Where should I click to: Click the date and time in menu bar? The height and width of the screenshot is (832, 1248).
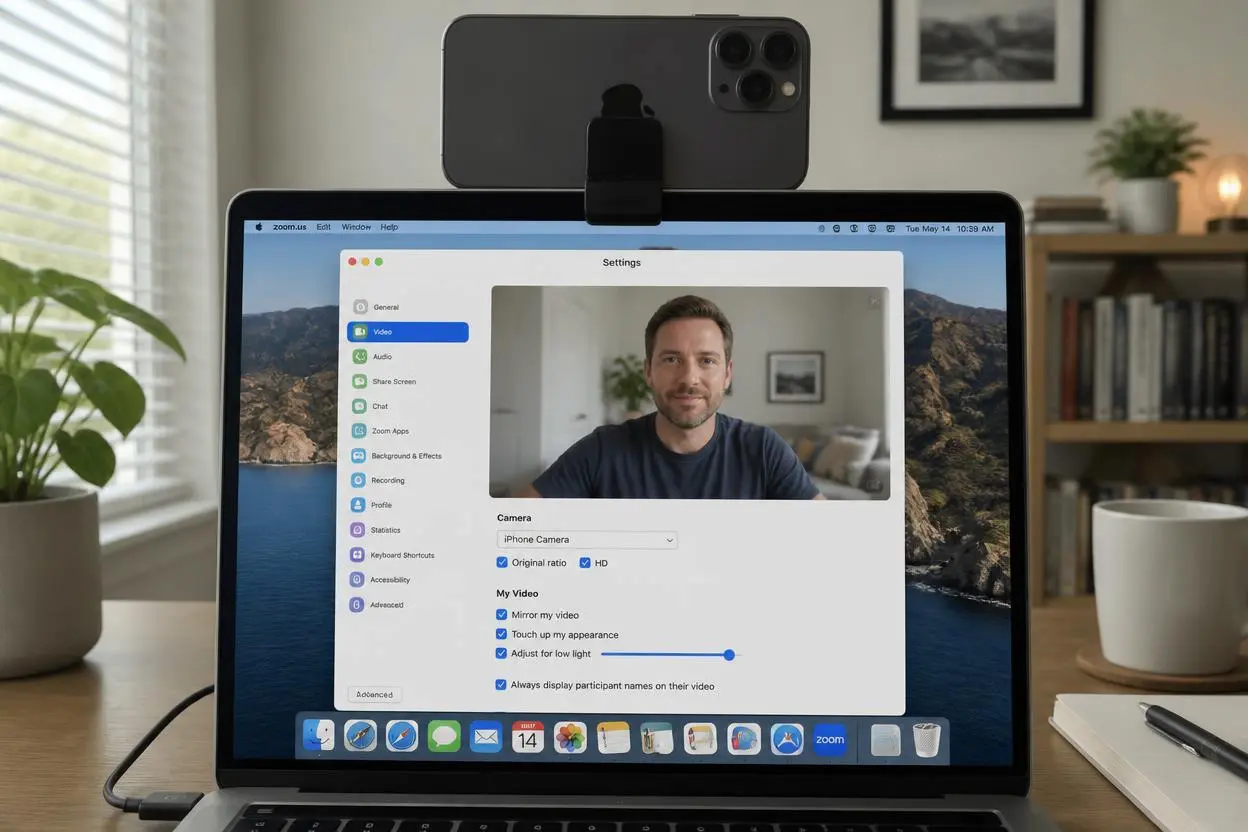point(949,229)
